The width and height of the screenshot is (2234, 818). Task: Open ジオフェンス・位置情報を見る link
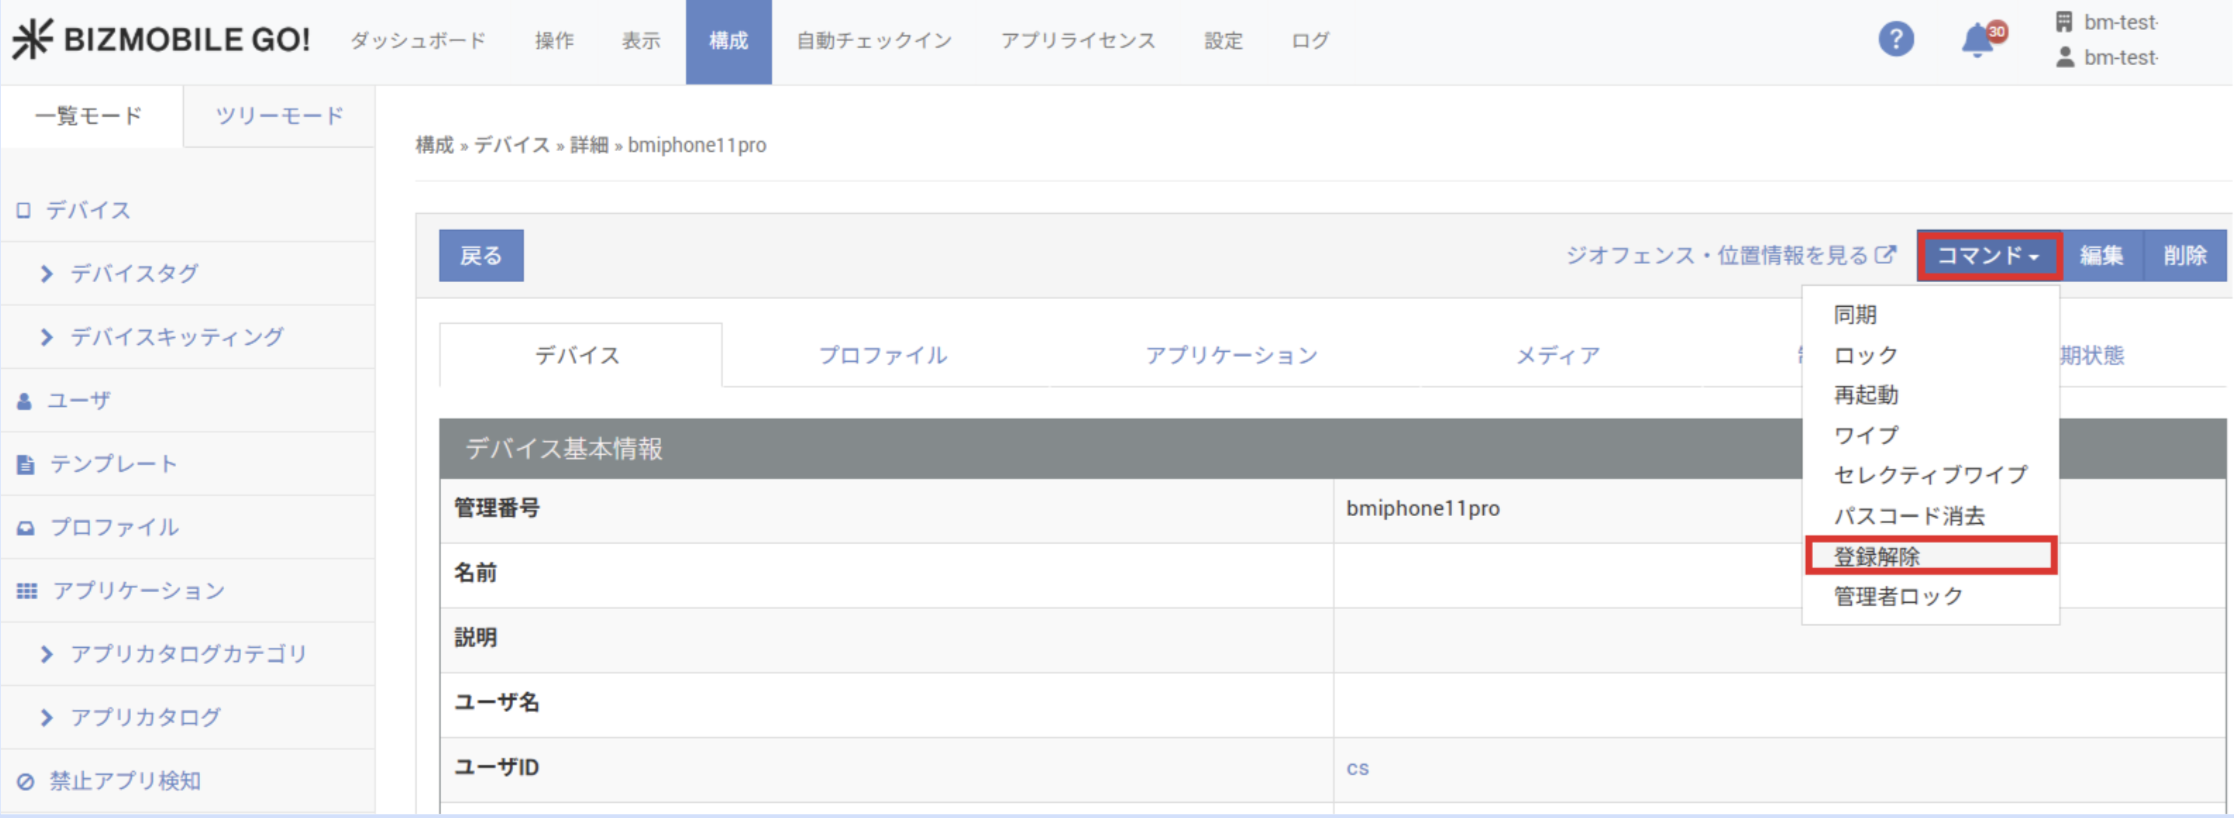click(x=1729, y=256)
